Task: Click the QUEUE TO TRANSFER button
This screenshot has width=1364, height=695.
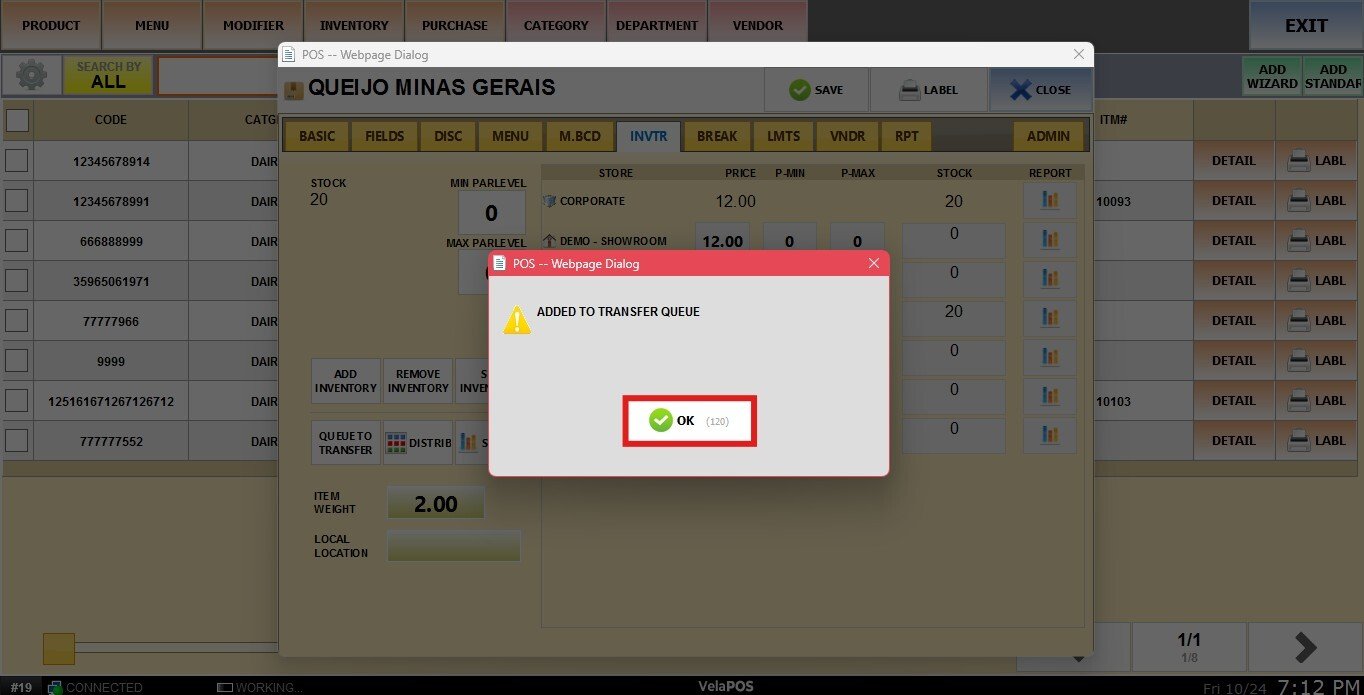Action: (x=345, y=443)
